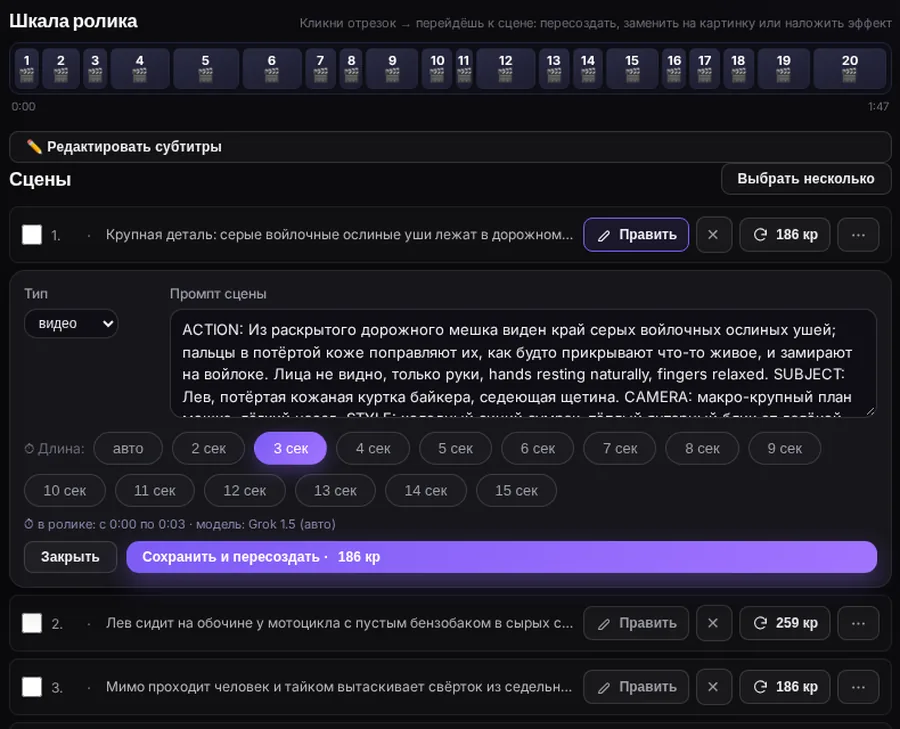Select the 3 сек length chip
900x729 pixels.
[x=290, y=448]
